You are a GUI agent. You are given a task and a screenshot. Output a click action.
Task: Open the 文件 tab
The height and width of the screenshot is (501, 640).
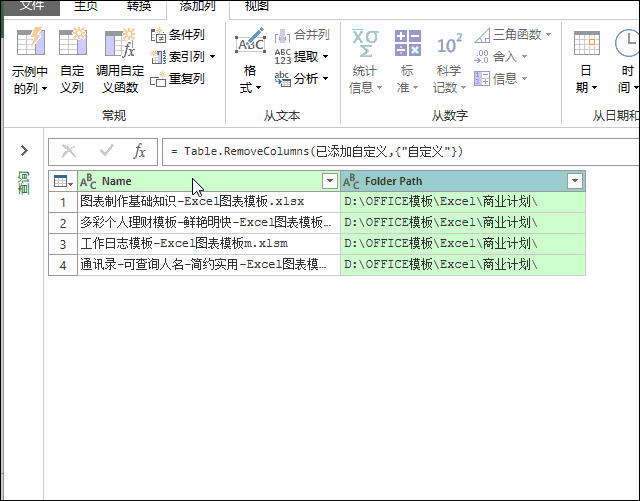point(31,7)
